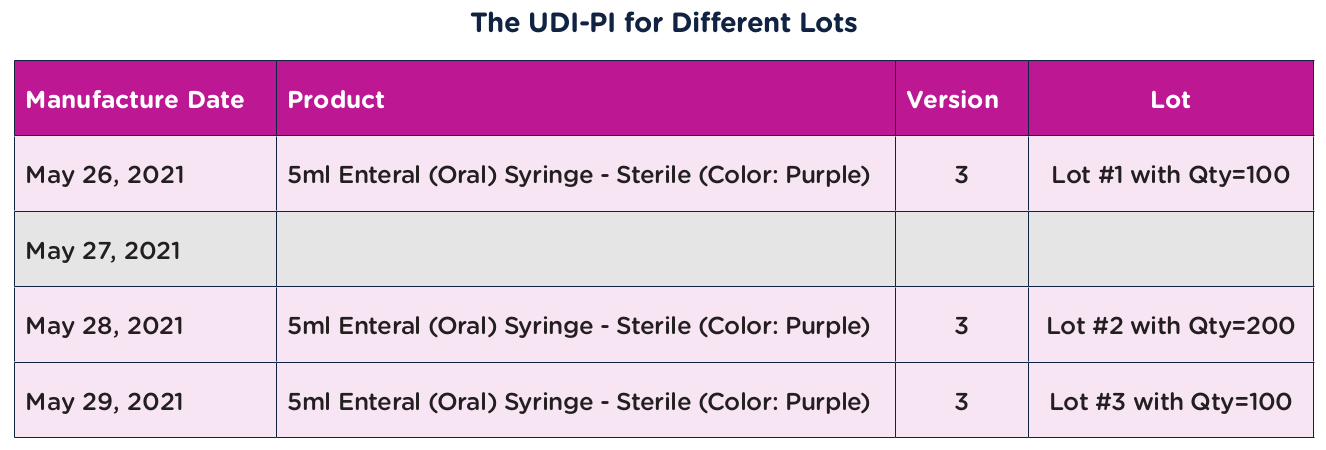1326x450 pixels.
Task: Select the 'Manufacture Date' column header
Action: [135, 100]
